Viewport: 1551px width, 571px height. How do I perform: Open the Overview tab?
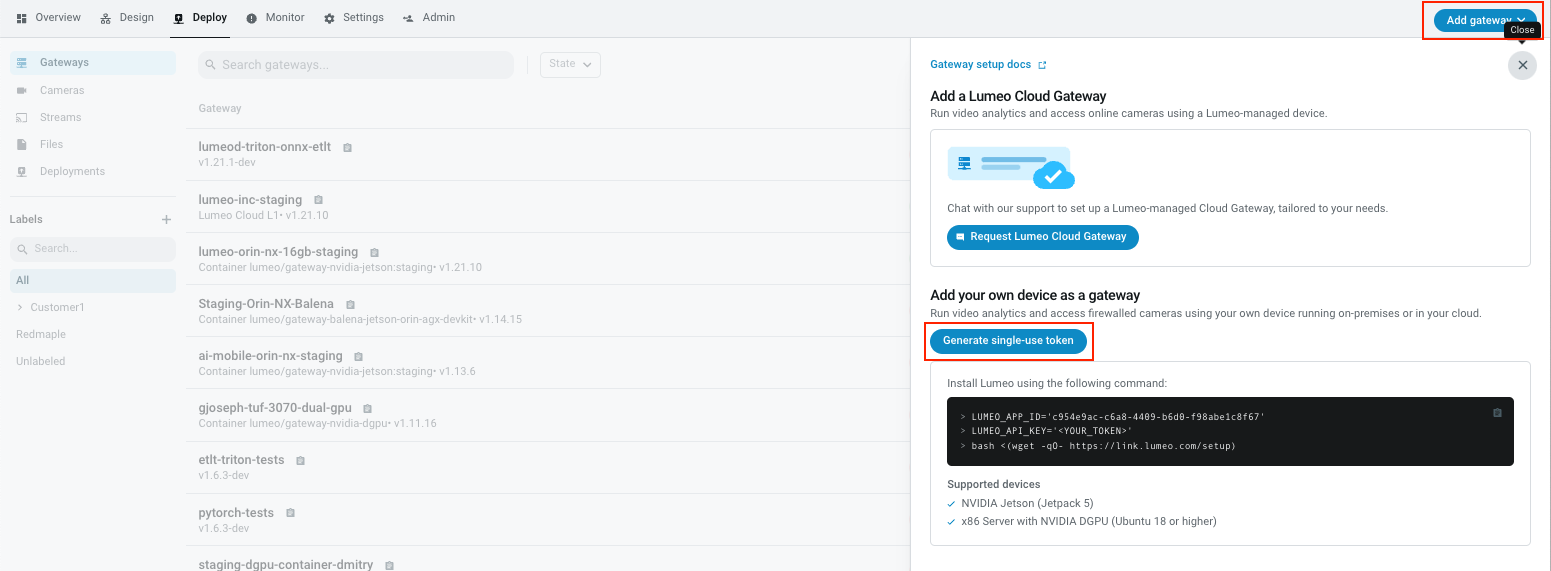click(x=49, y=18)
